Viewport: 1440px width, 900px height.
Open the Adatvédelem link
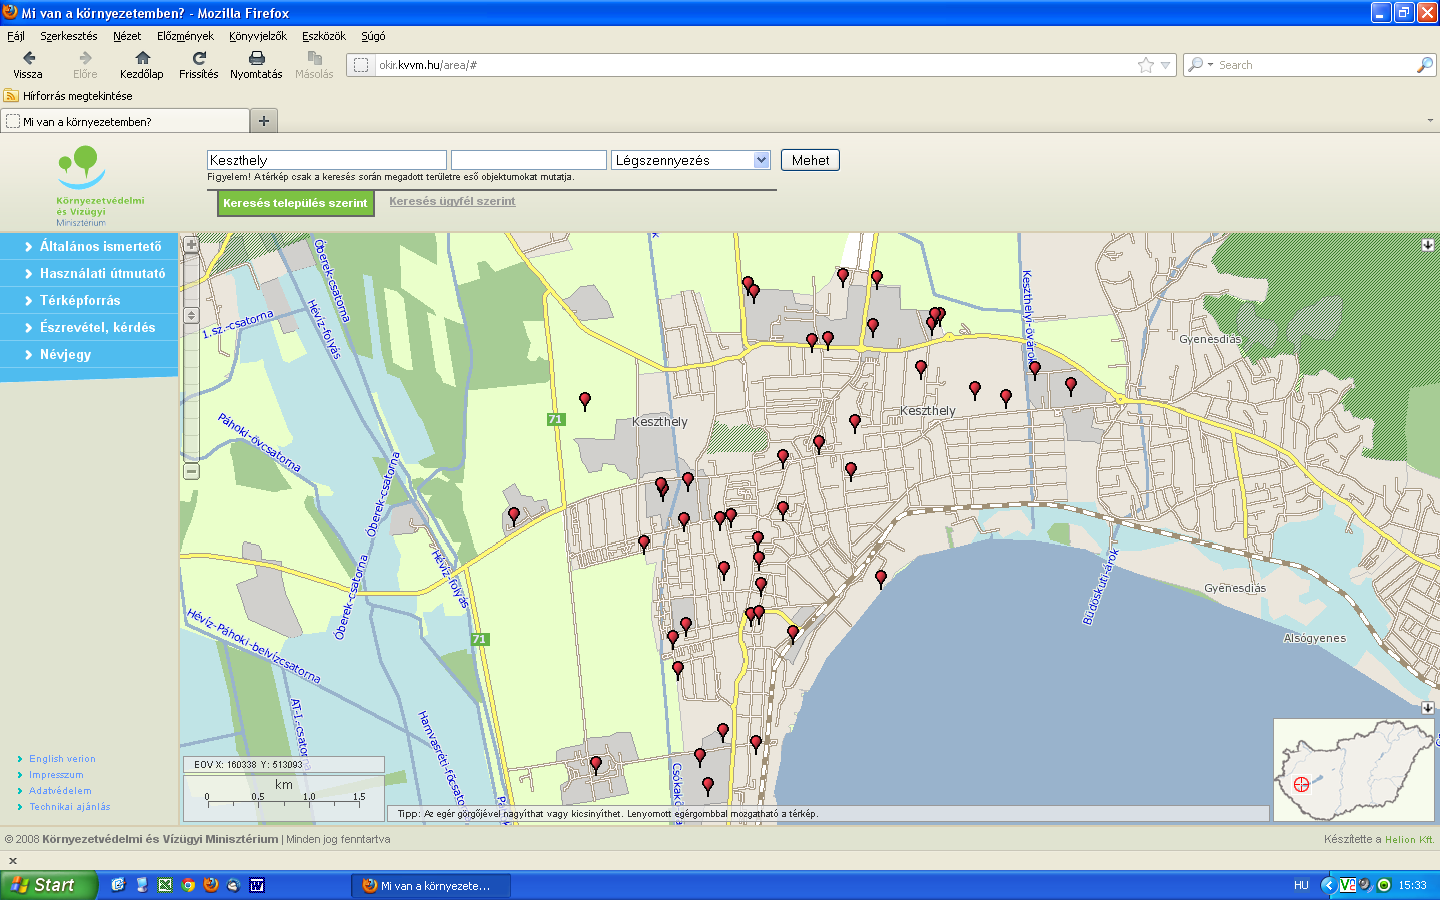[60, 791]
